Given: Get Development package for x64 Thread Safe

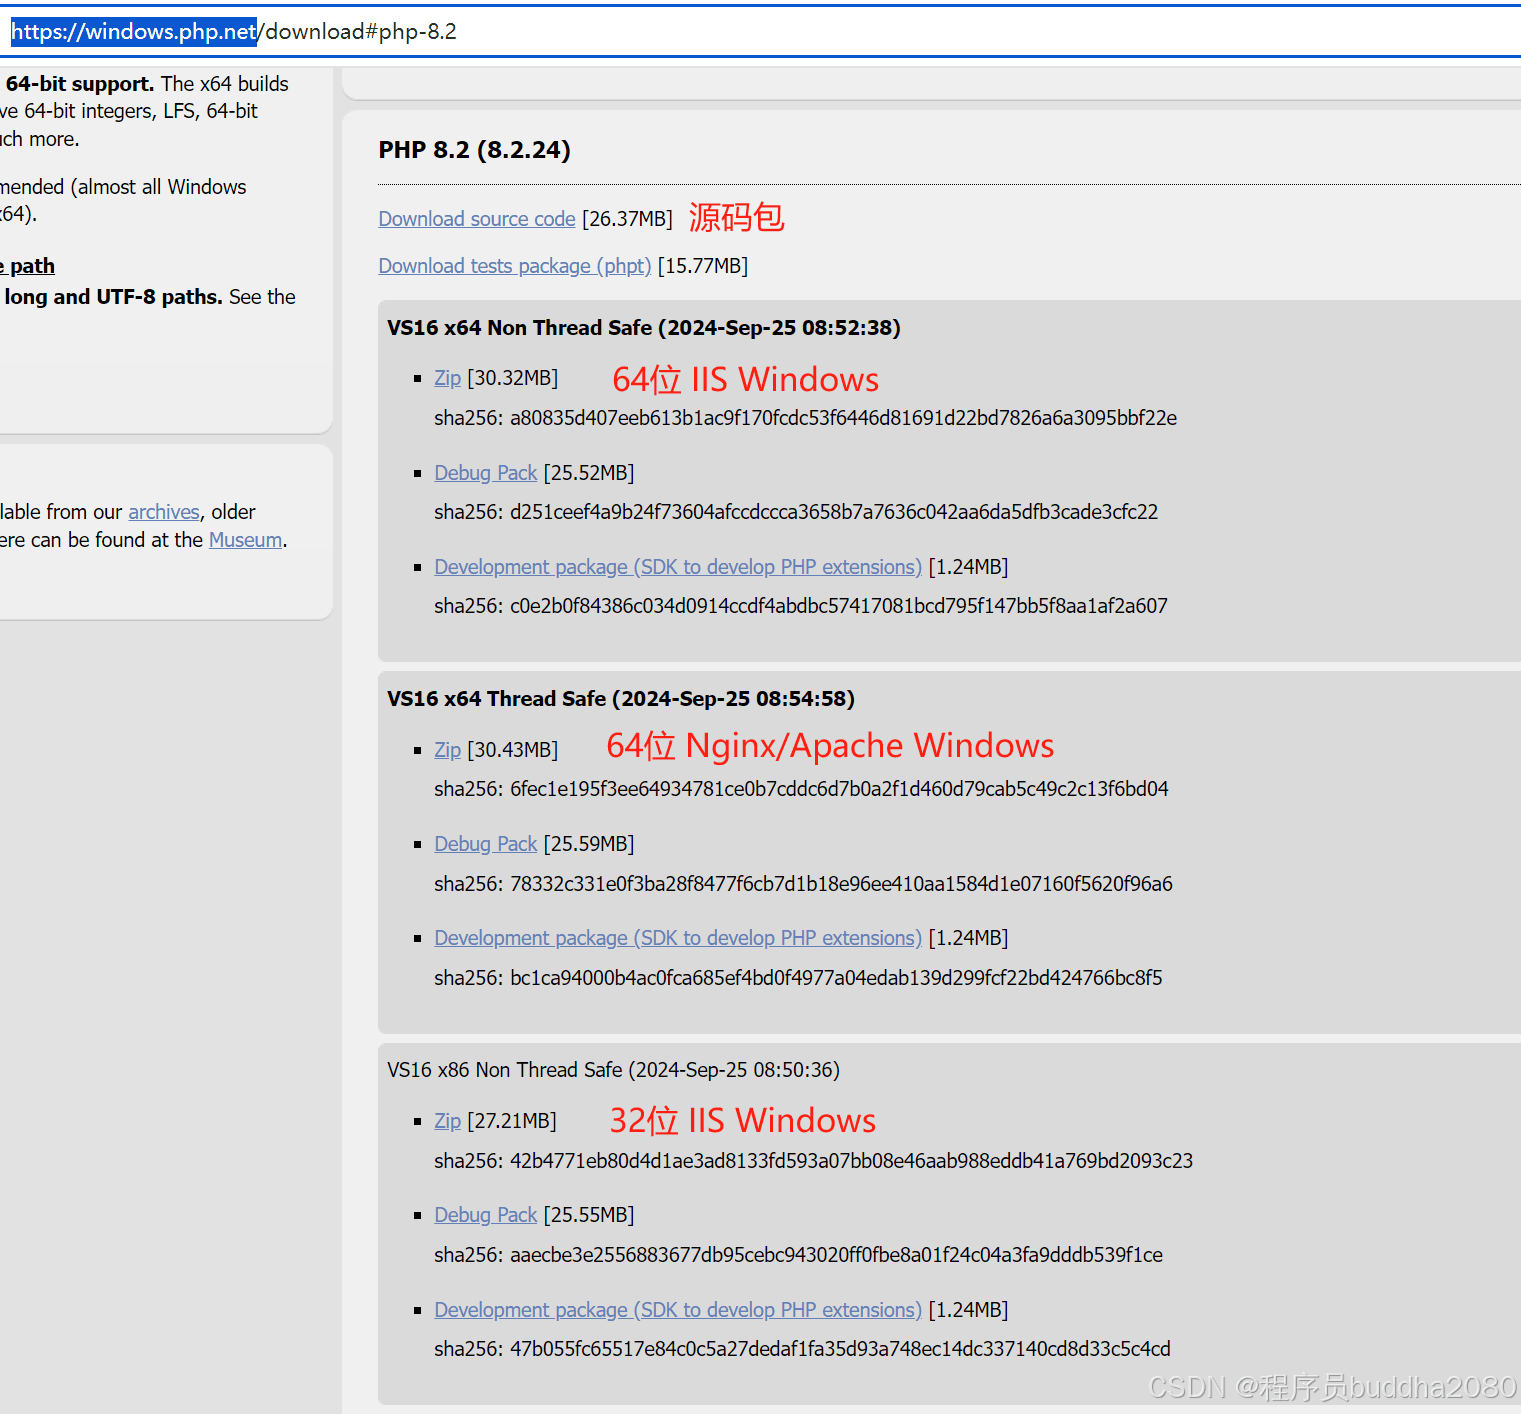Looking at the screenshot, I should pos(677,938).
